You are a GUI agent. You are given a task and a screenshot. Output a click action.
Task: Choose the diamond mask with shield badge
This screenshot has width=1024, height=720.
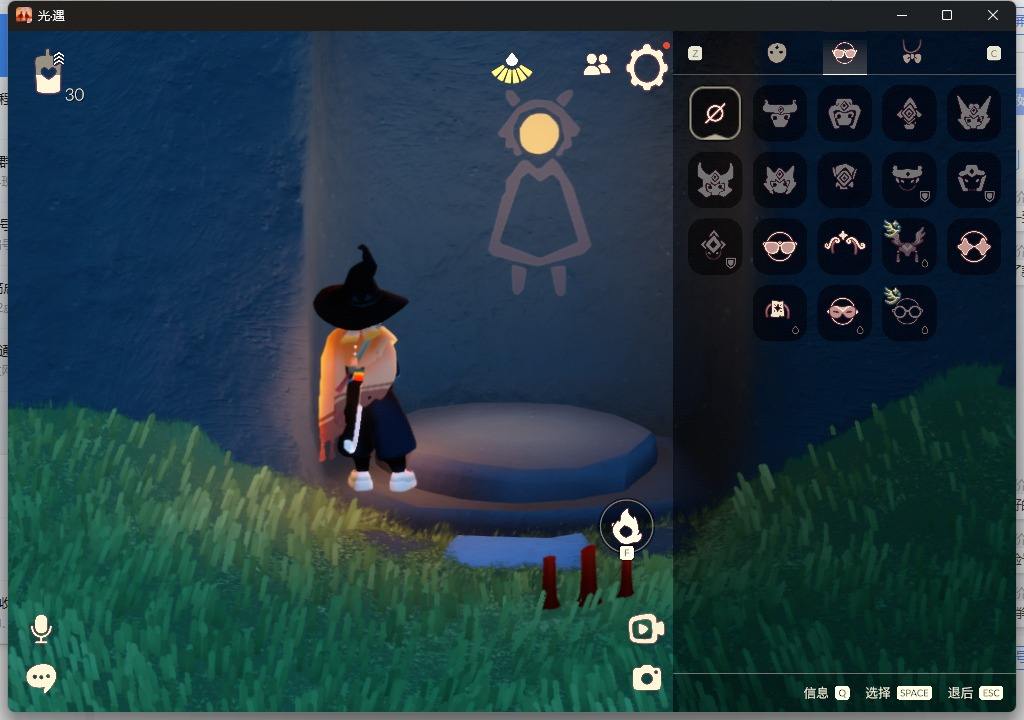click(715, 246)
